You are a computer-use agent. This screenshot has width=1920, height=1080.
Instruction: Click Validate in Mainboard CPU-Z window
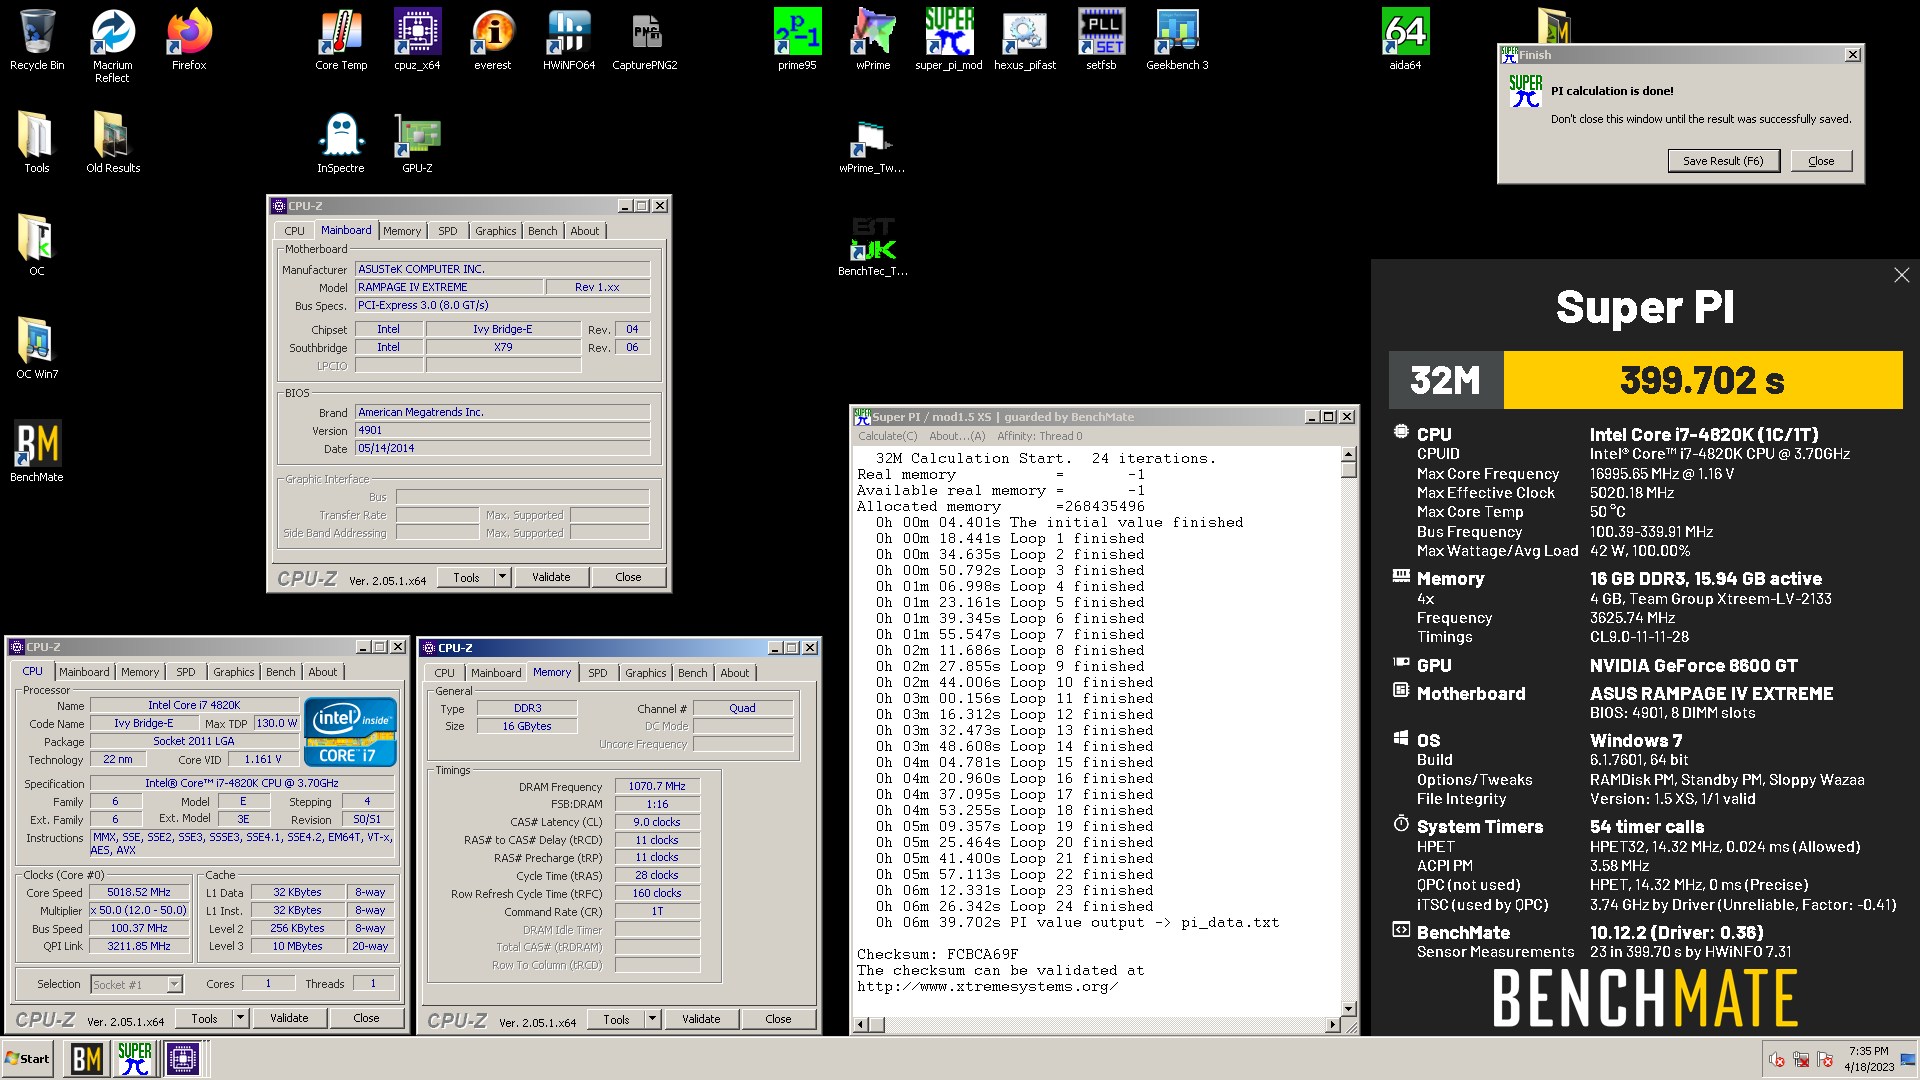tap(551, 577)
